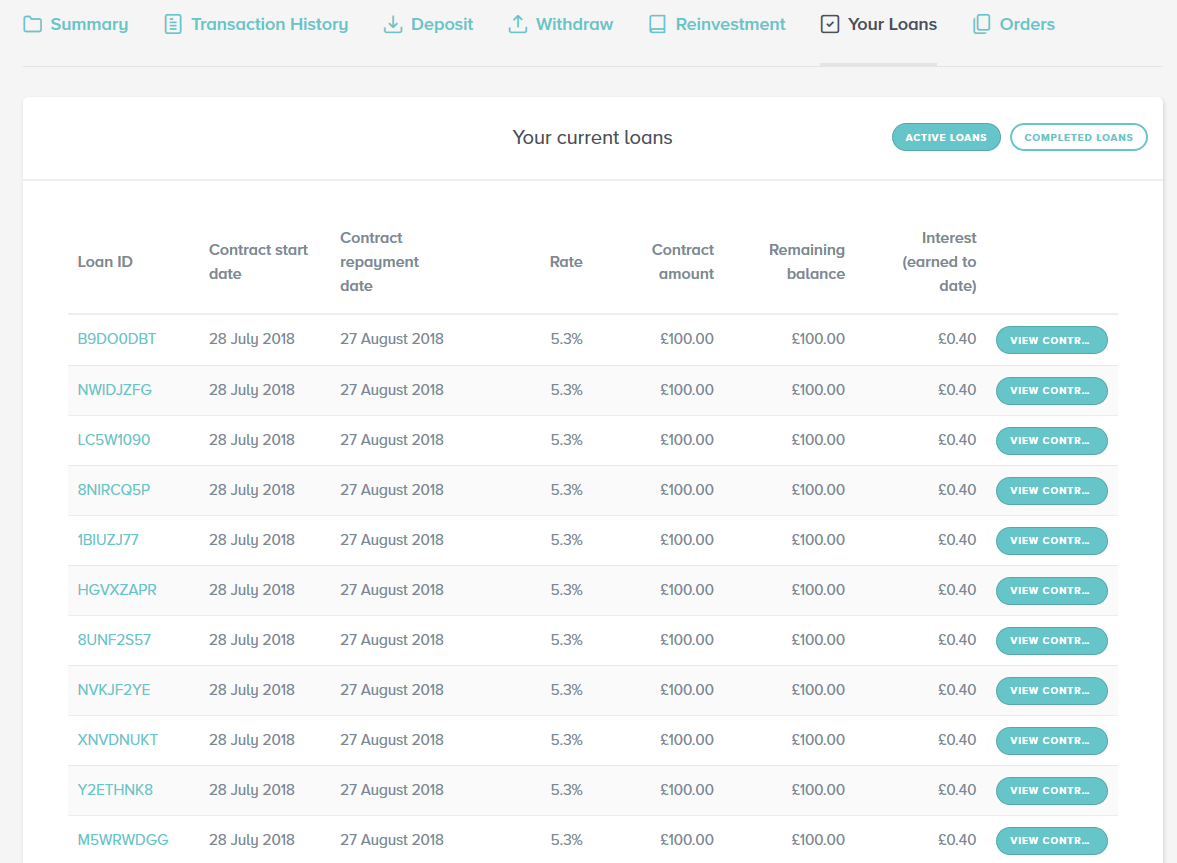View contract for loan LC5W1090
This screenshot has width=1177, height=863.
pyautogui.click(x=1052, y=441)
